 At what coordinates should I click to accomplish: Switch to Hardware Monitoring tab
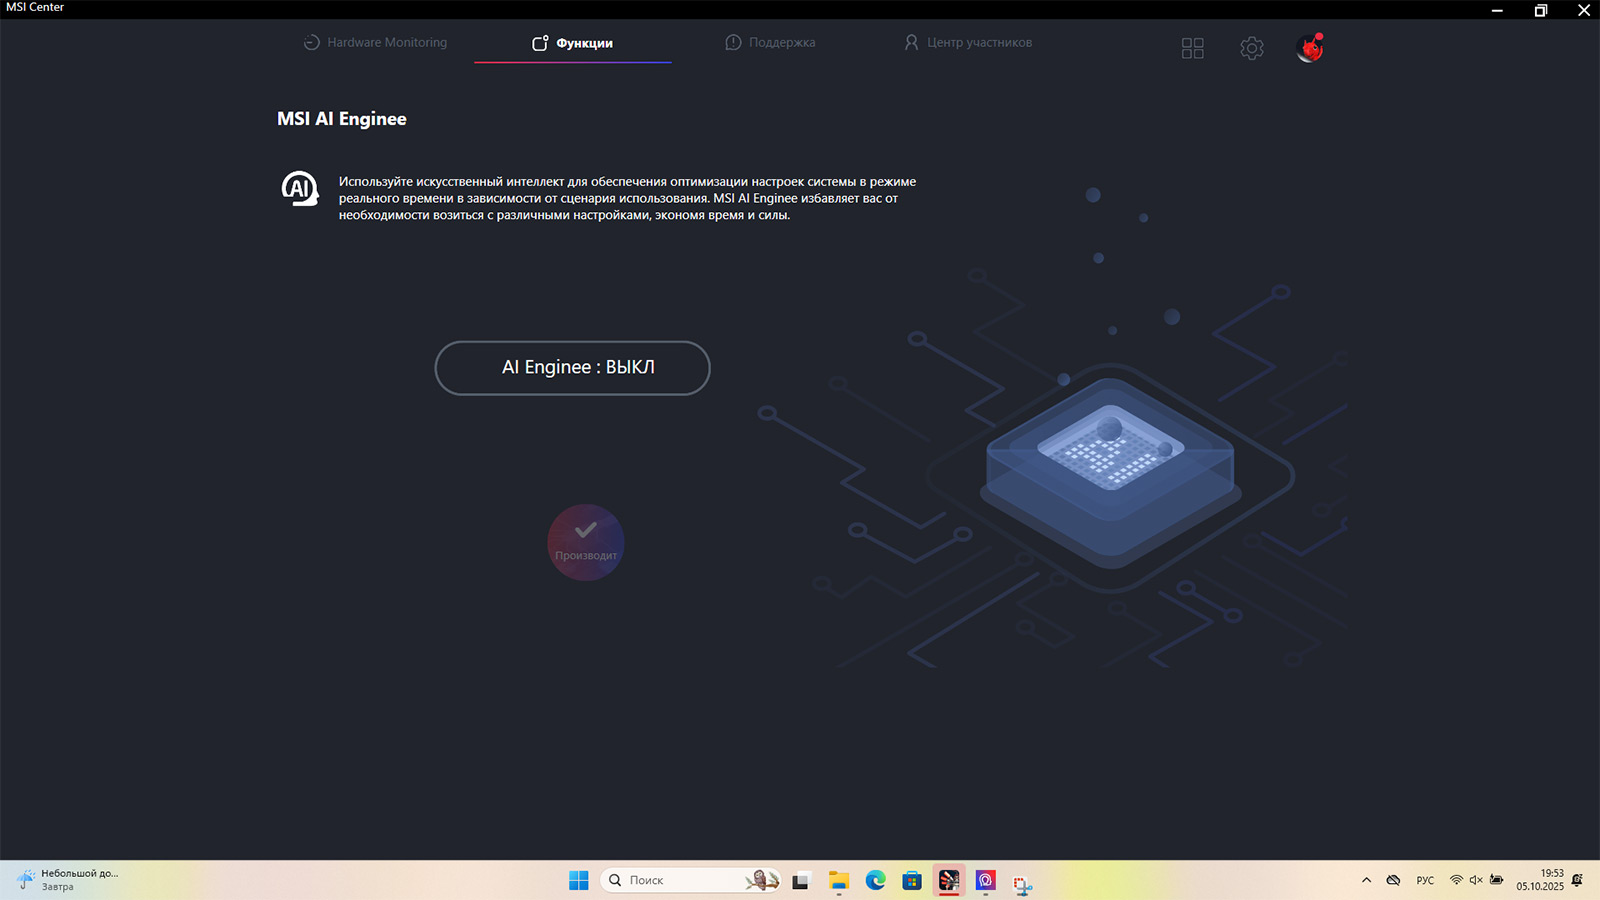[x=375, y=43]
